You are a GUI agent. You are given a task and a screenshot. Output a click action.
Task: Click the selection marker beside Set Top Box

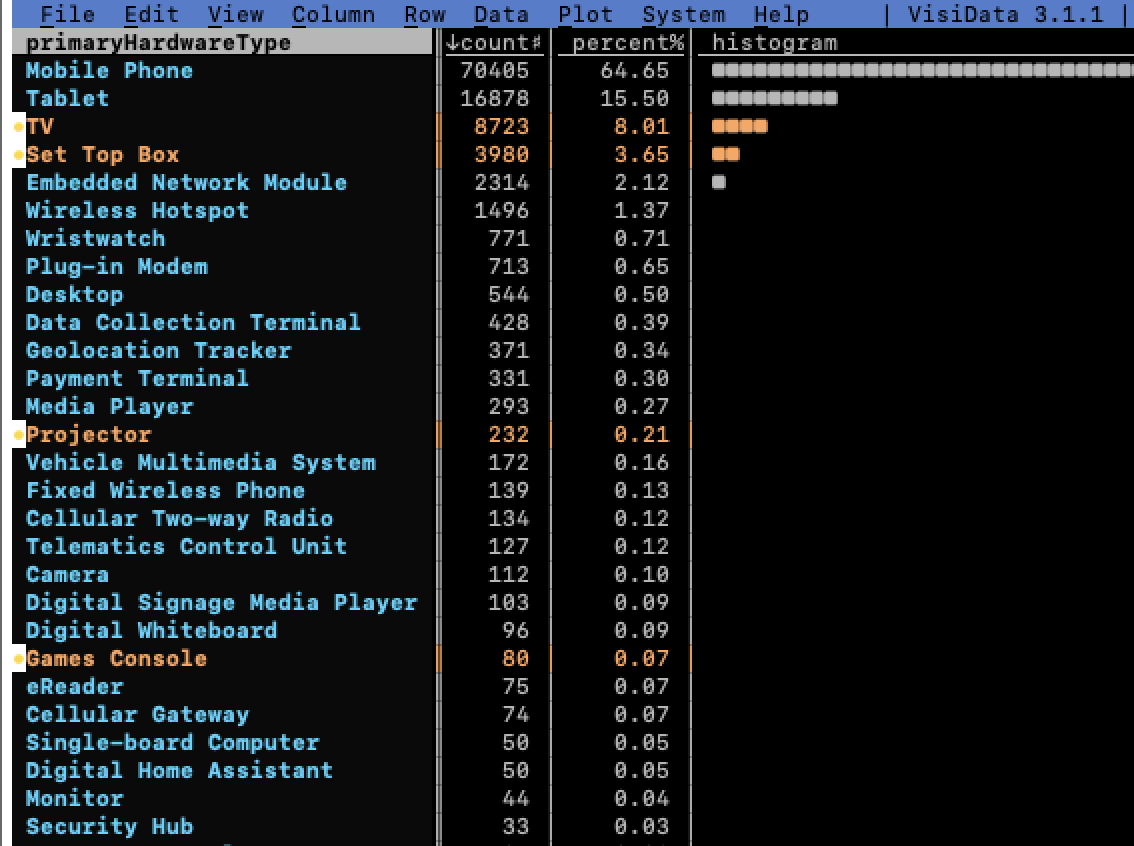[19, 155]
